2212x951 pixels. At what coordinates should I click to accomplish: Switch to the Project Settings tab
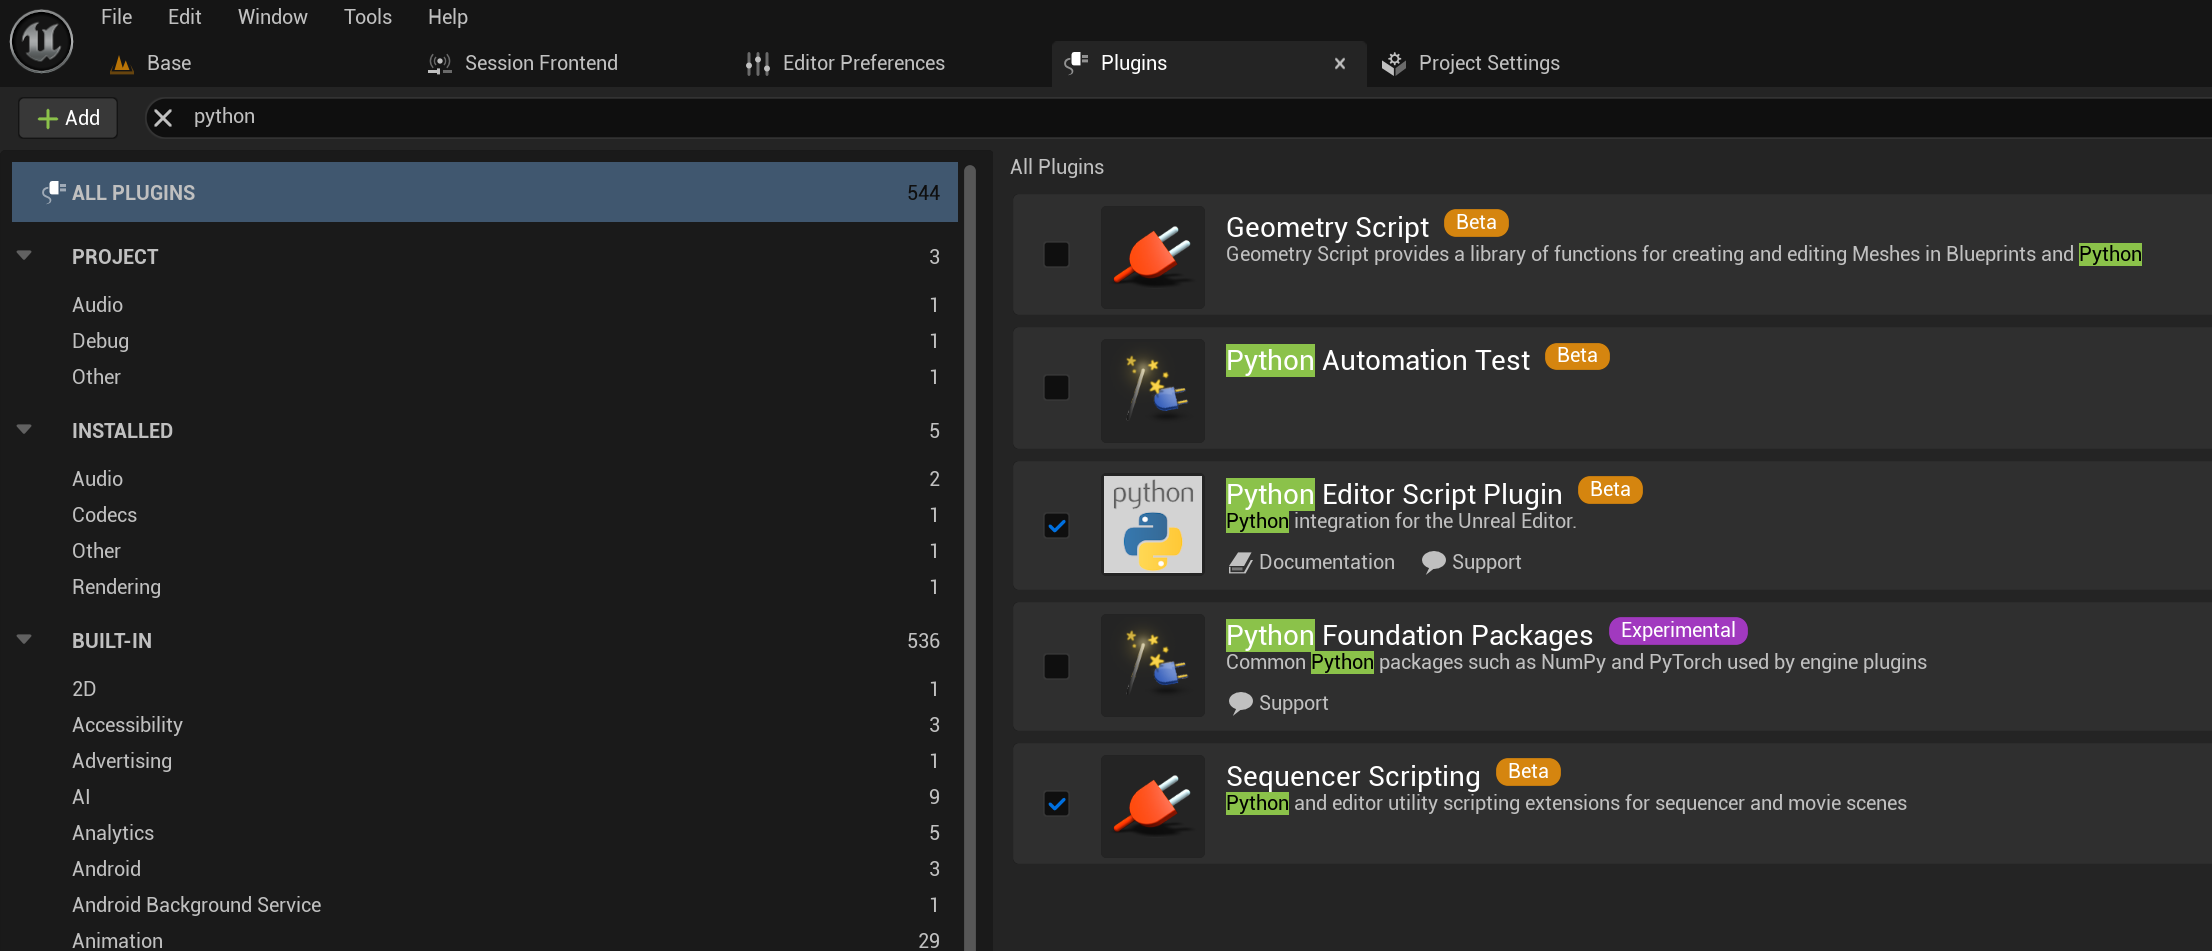1489,64
